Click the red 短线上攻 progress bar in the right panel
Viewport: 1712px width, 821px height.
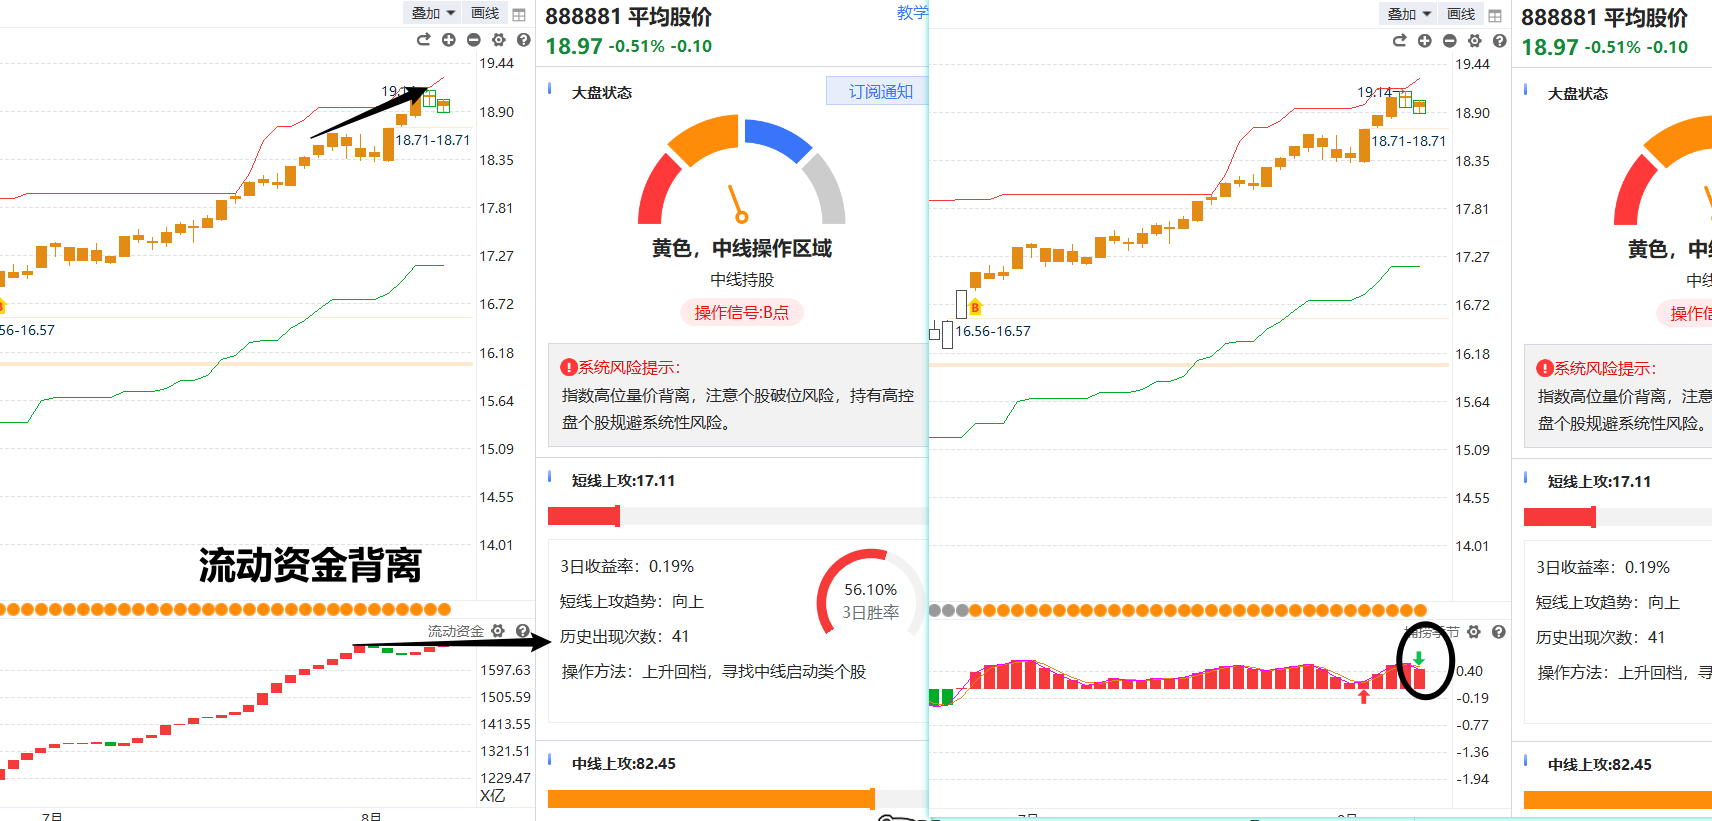(x=1560, y=517)
